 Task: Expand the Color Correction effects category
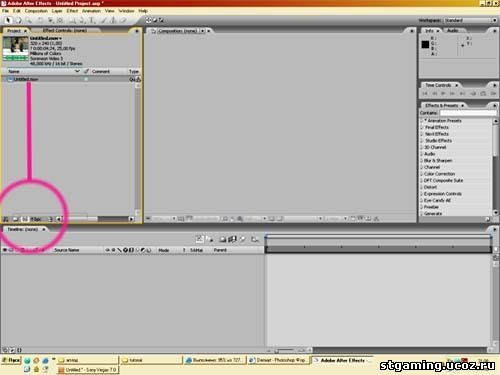coord(422,174)
